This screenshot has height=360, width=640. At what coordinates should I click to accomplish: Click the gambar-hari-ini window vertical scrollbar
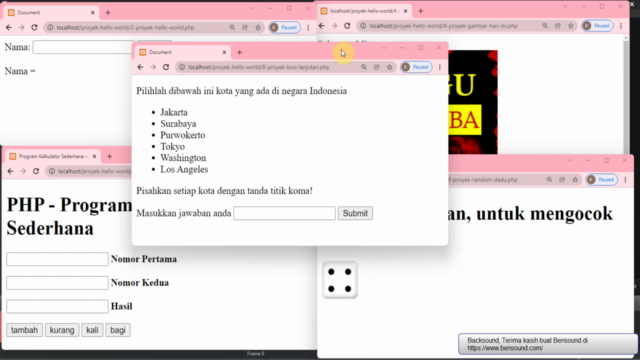[x=626, y=94]
